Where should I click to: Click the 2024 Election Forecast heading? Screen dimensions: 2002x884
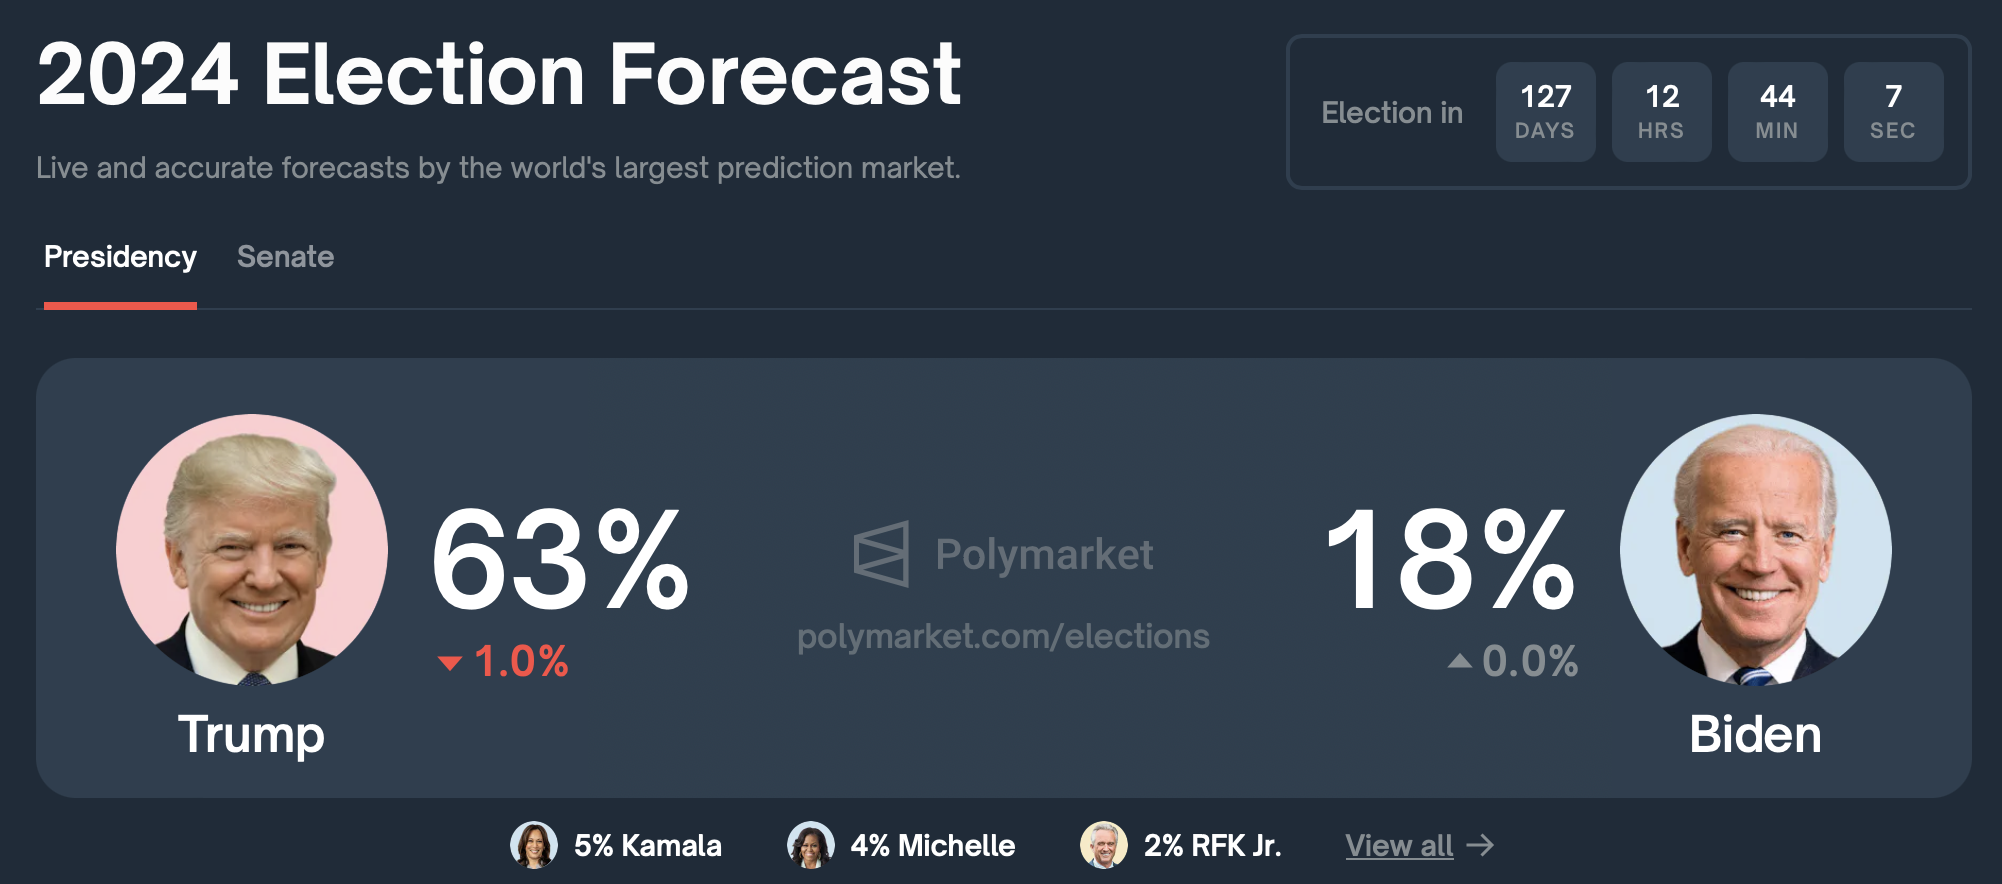499,74
